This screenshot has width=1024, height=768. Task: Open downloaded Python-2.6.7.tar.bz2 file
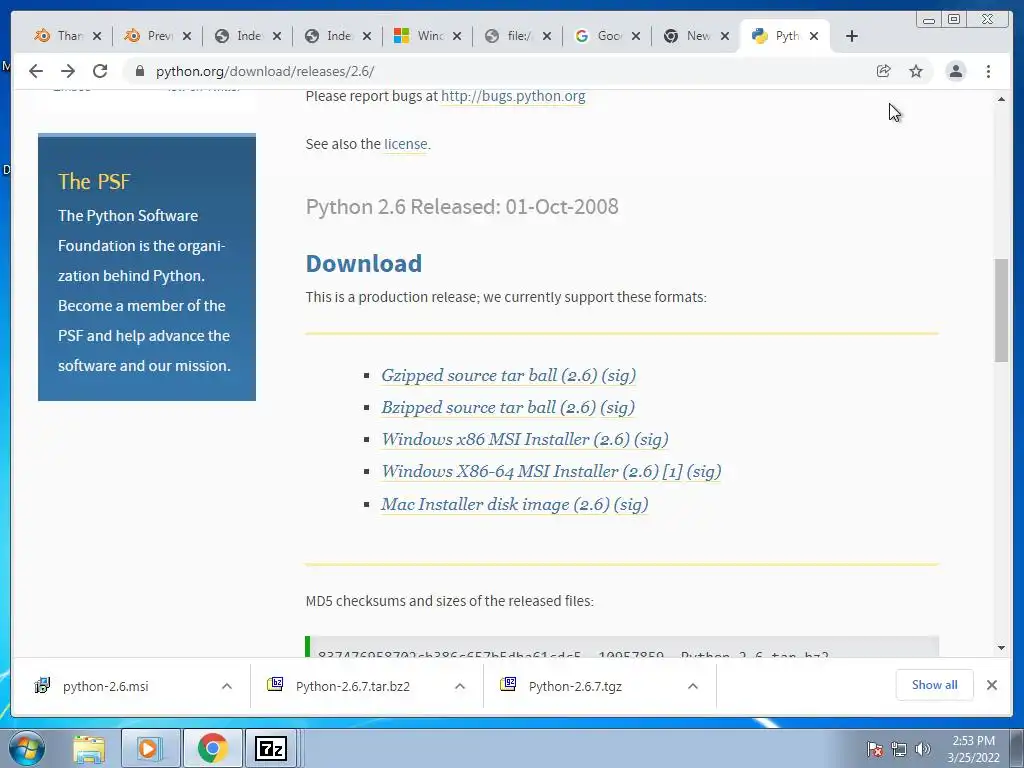[353, 686]
